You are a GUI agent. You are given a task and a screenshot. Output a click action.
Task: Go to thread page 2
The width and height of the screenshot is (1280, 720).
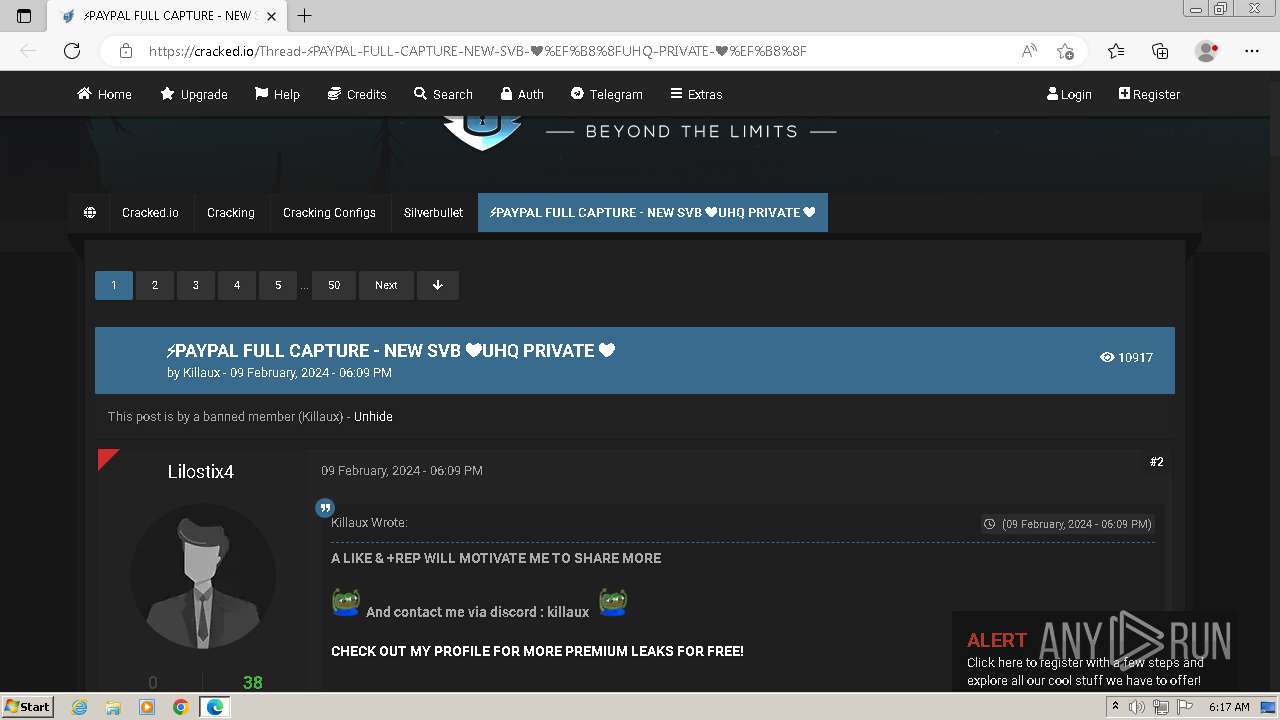pyautogui.click(x=155, y=285)
